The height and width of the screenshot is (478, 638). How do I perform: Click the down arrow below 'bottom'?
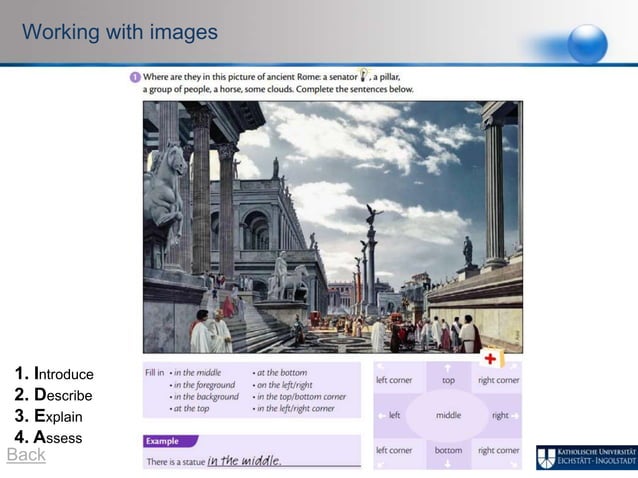click(447, 464)
